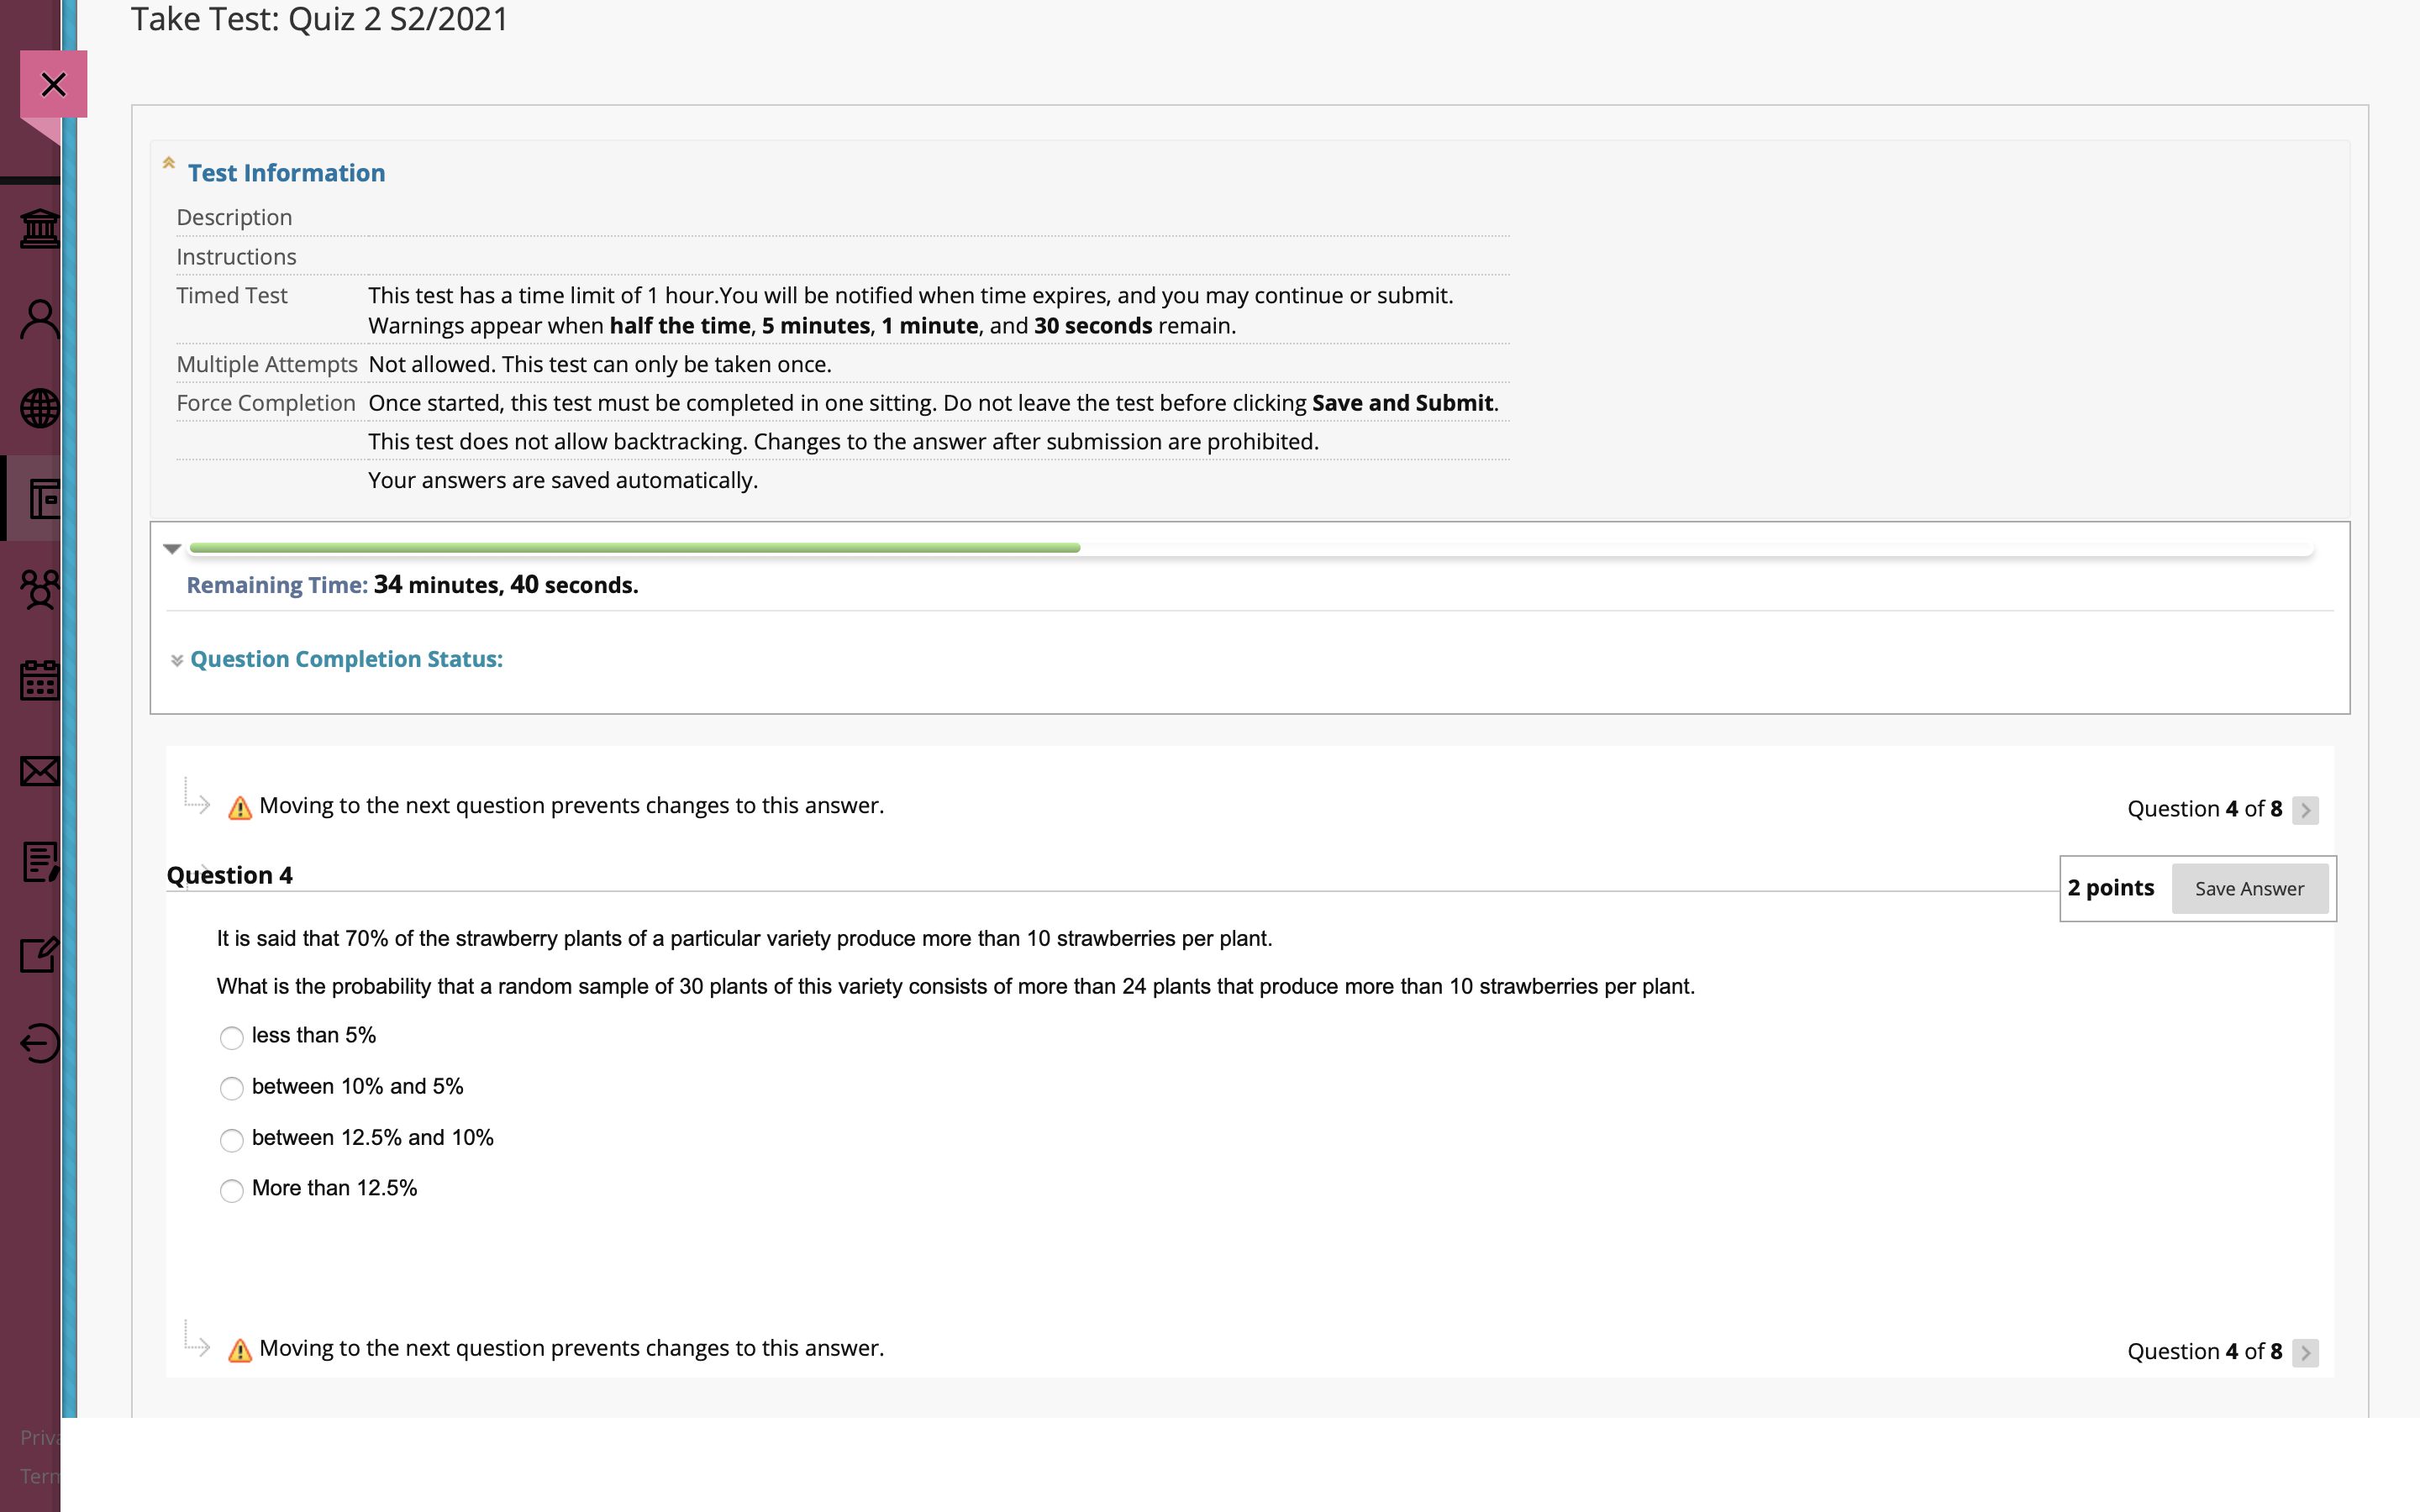Click the Save Answer button

(2249, 889)
